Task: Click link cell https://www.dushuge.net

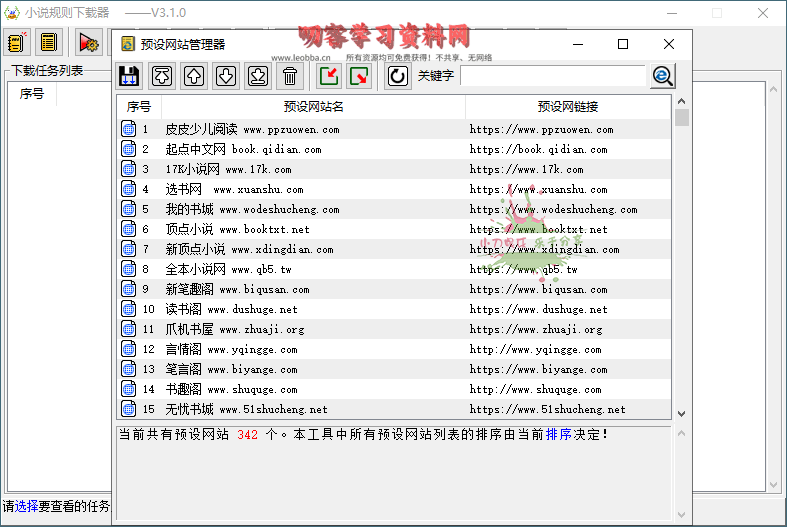Action: click(539, 309)
